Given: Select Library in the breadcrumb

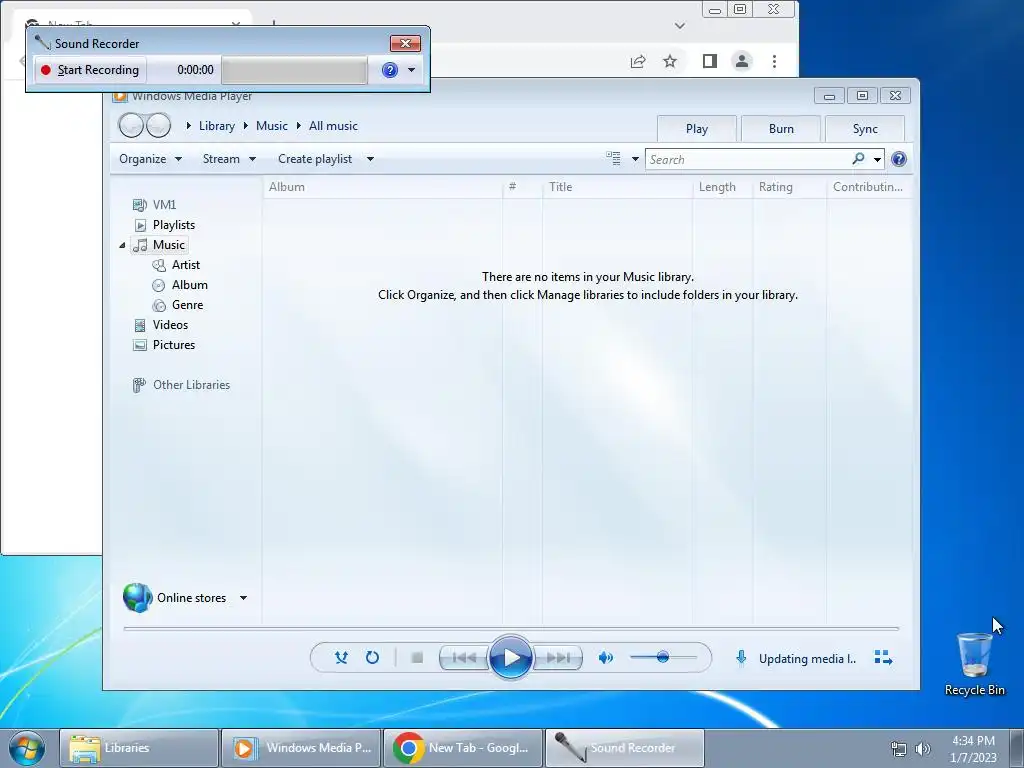Looking at the screenshot, I should click(x=217, y=126).
